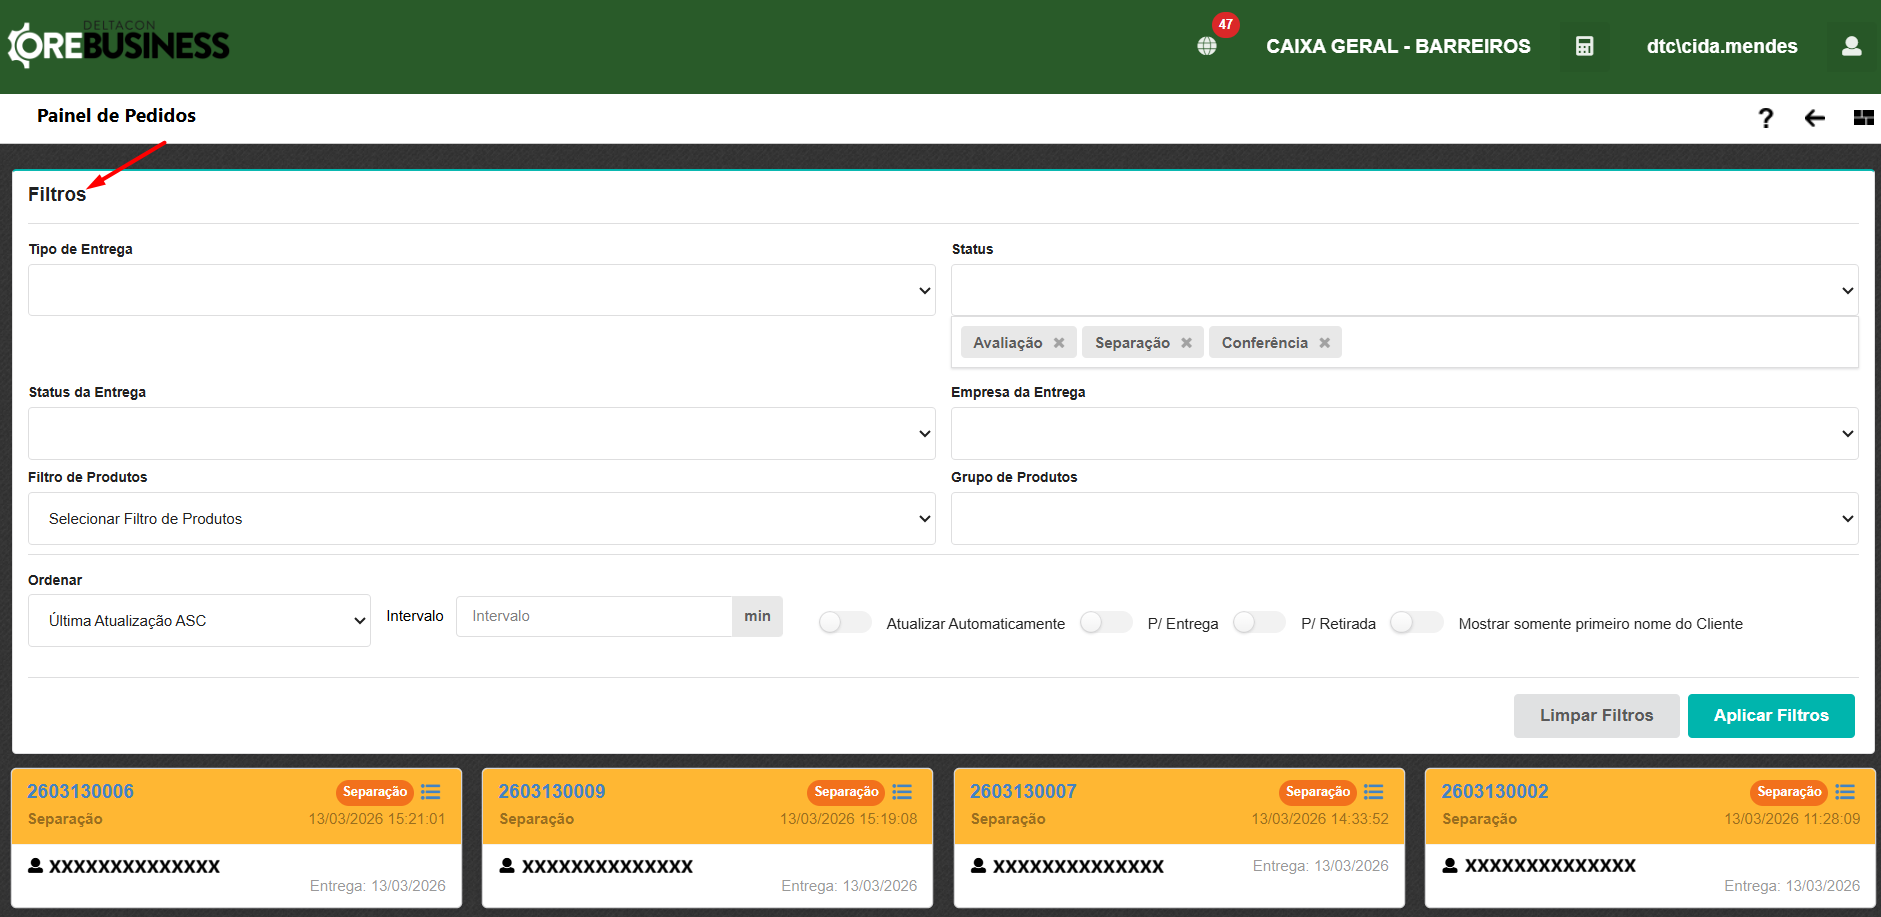1881x917 pixels.
Task: Expand the Tipo de Entrega dropdown
Action: click(x=481, y=290)
